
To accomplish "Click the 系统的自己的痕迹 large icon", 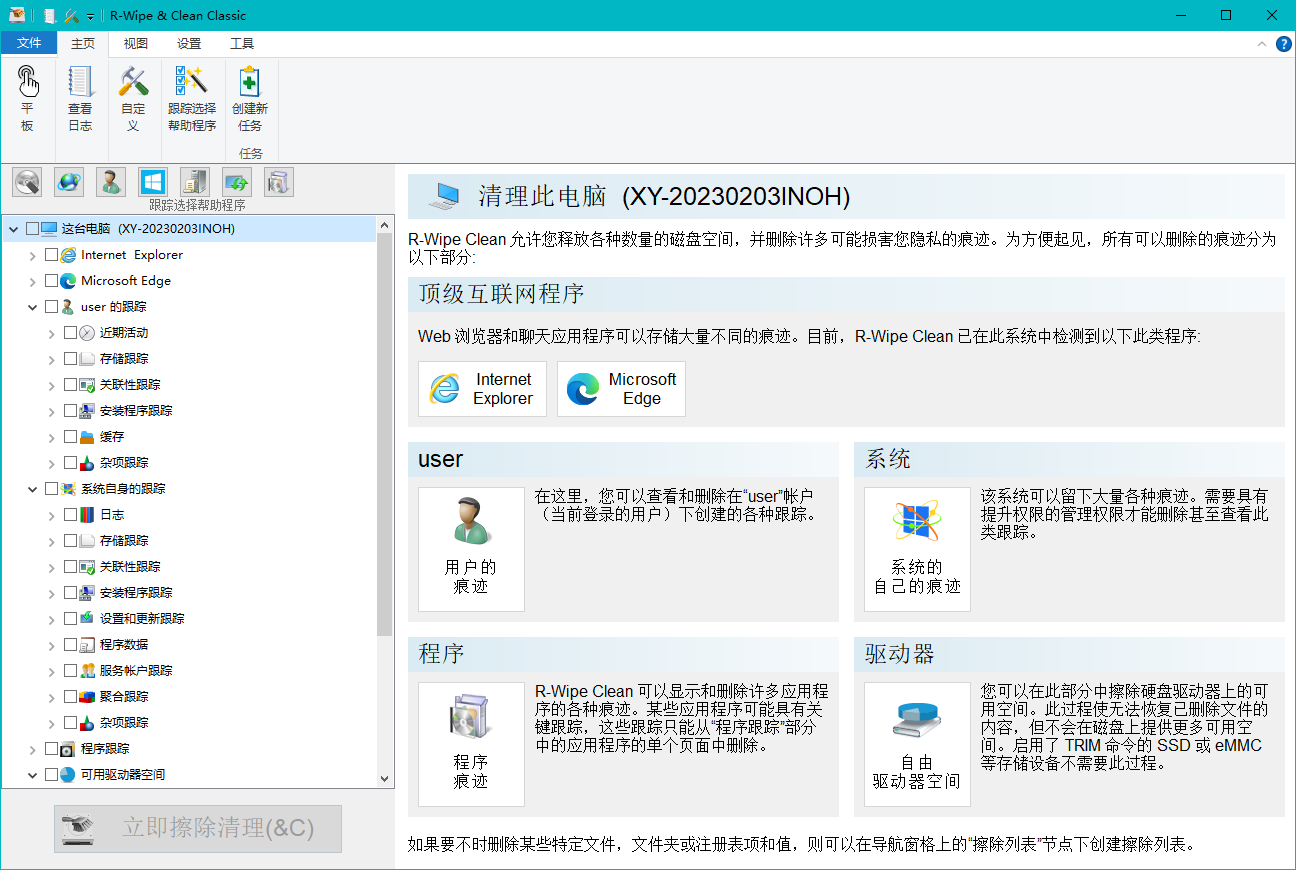I will 917,549.
